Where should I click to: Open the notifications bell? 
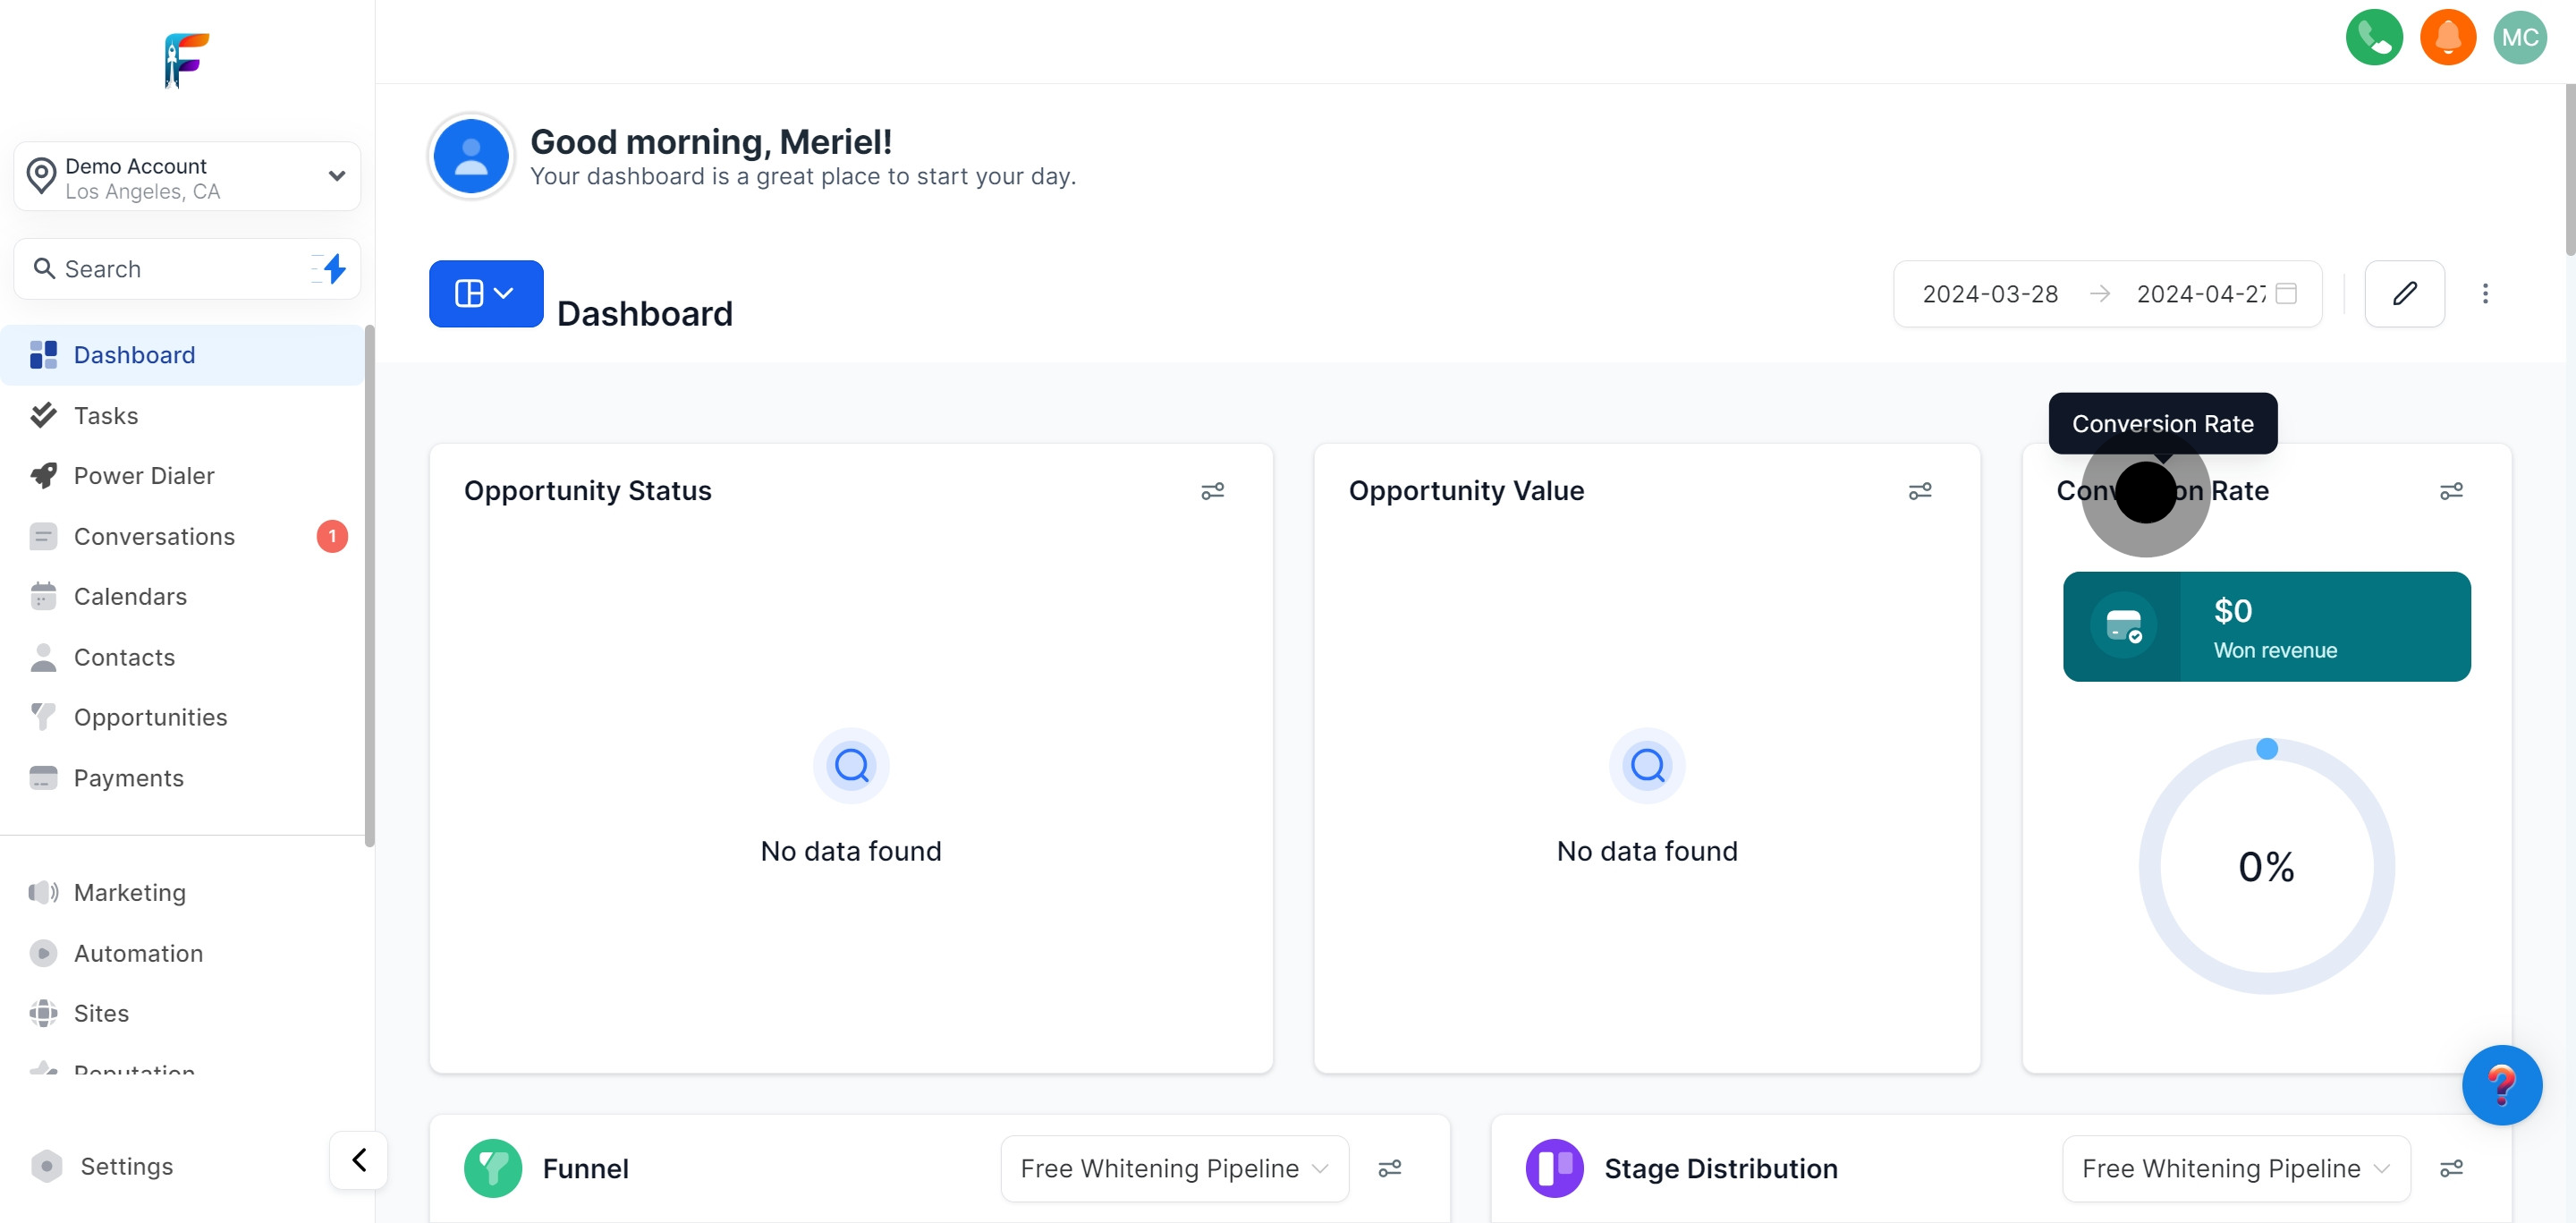point(2447,37)
